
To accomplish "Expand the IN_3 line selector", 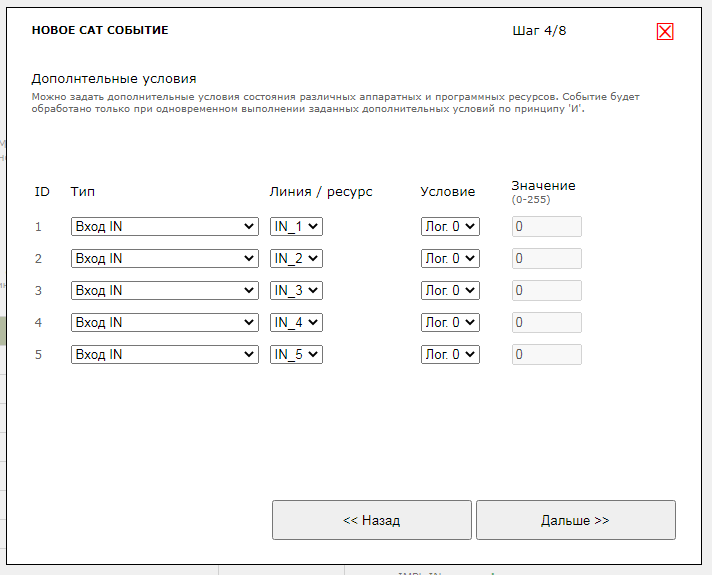I will [296, 291].
